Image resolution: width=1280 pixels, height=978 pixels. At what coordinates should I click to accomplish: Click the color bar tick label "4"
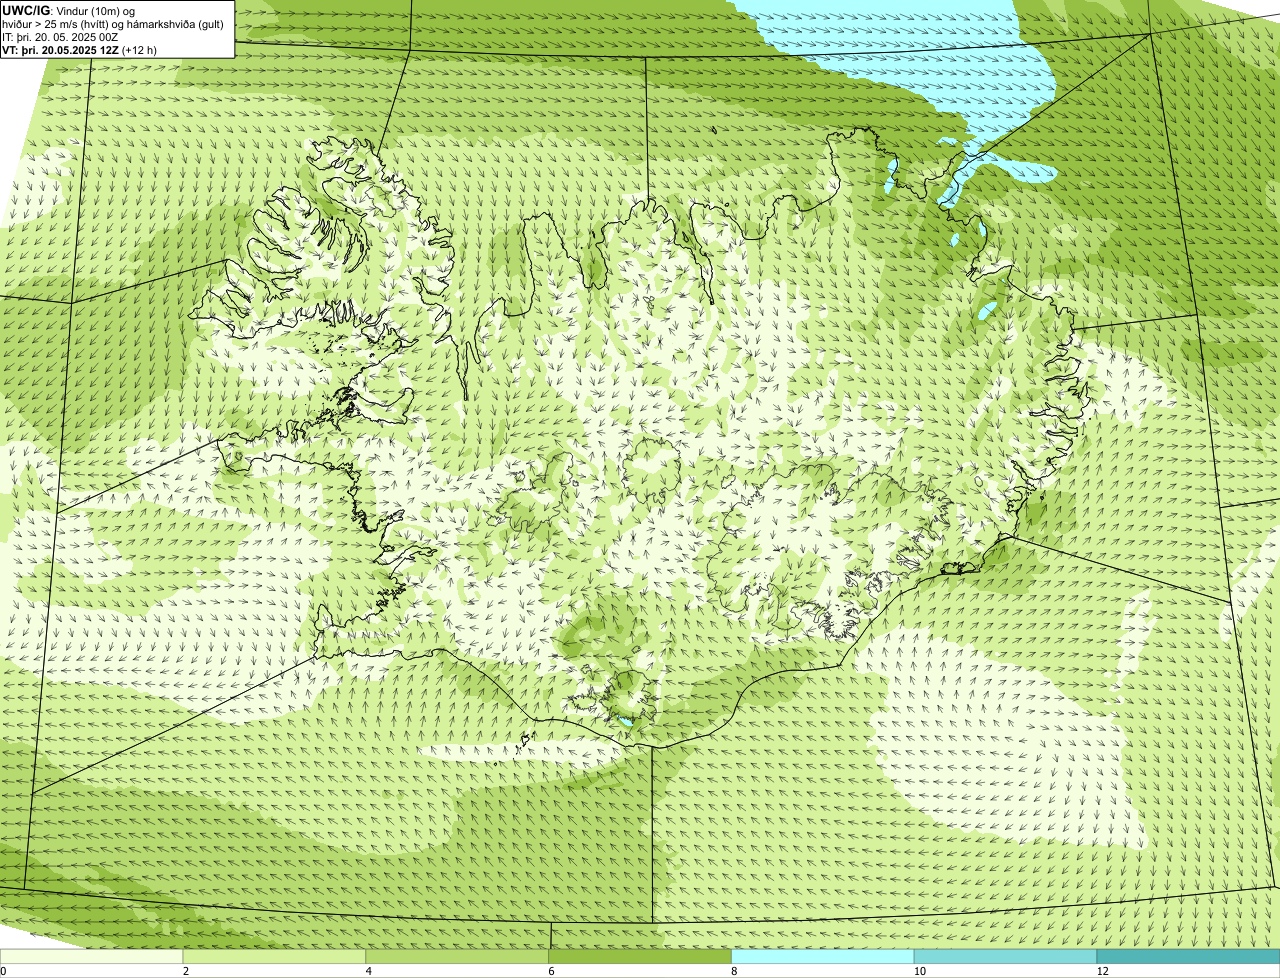369,971
